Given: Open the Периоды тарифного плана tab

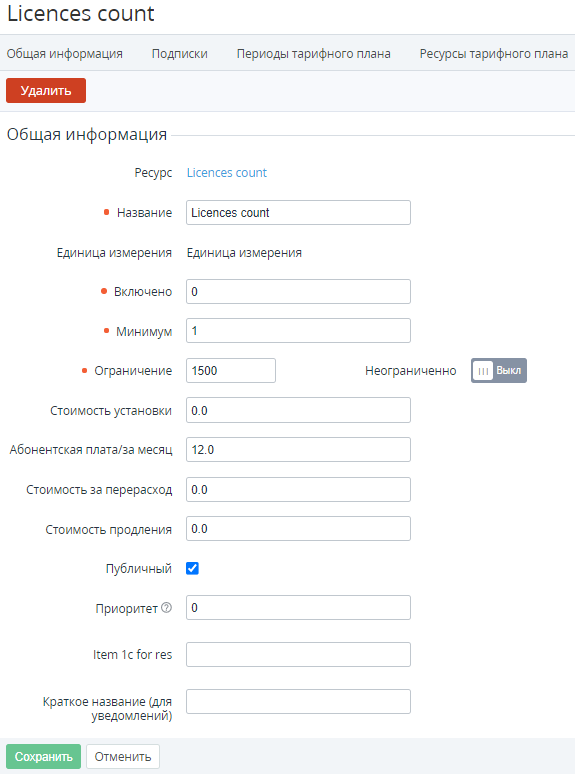Looking at the screenshot, I should [x=313, y=54].
